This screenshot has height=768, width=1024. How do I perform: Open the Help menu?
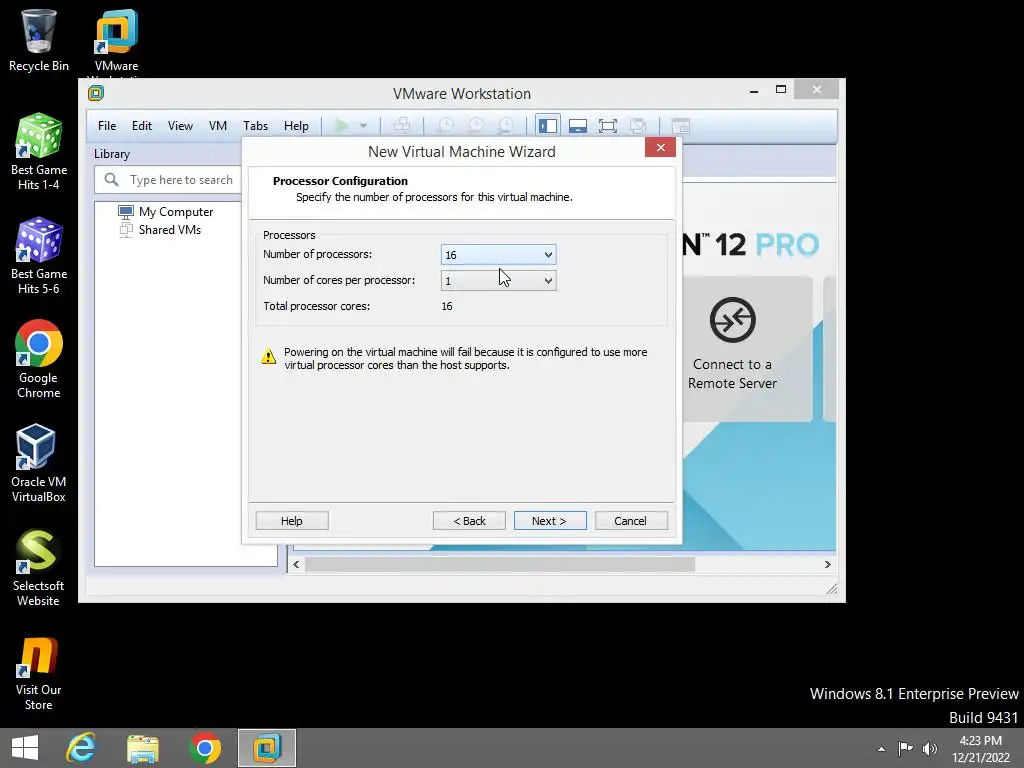coord(296,125)
